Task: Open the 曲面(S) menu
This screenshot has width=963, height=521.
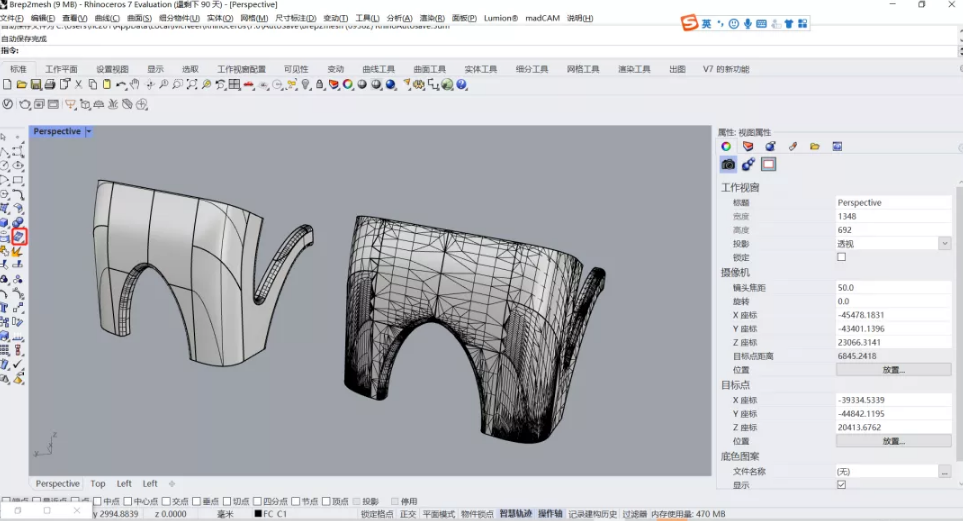Action: 139,18
